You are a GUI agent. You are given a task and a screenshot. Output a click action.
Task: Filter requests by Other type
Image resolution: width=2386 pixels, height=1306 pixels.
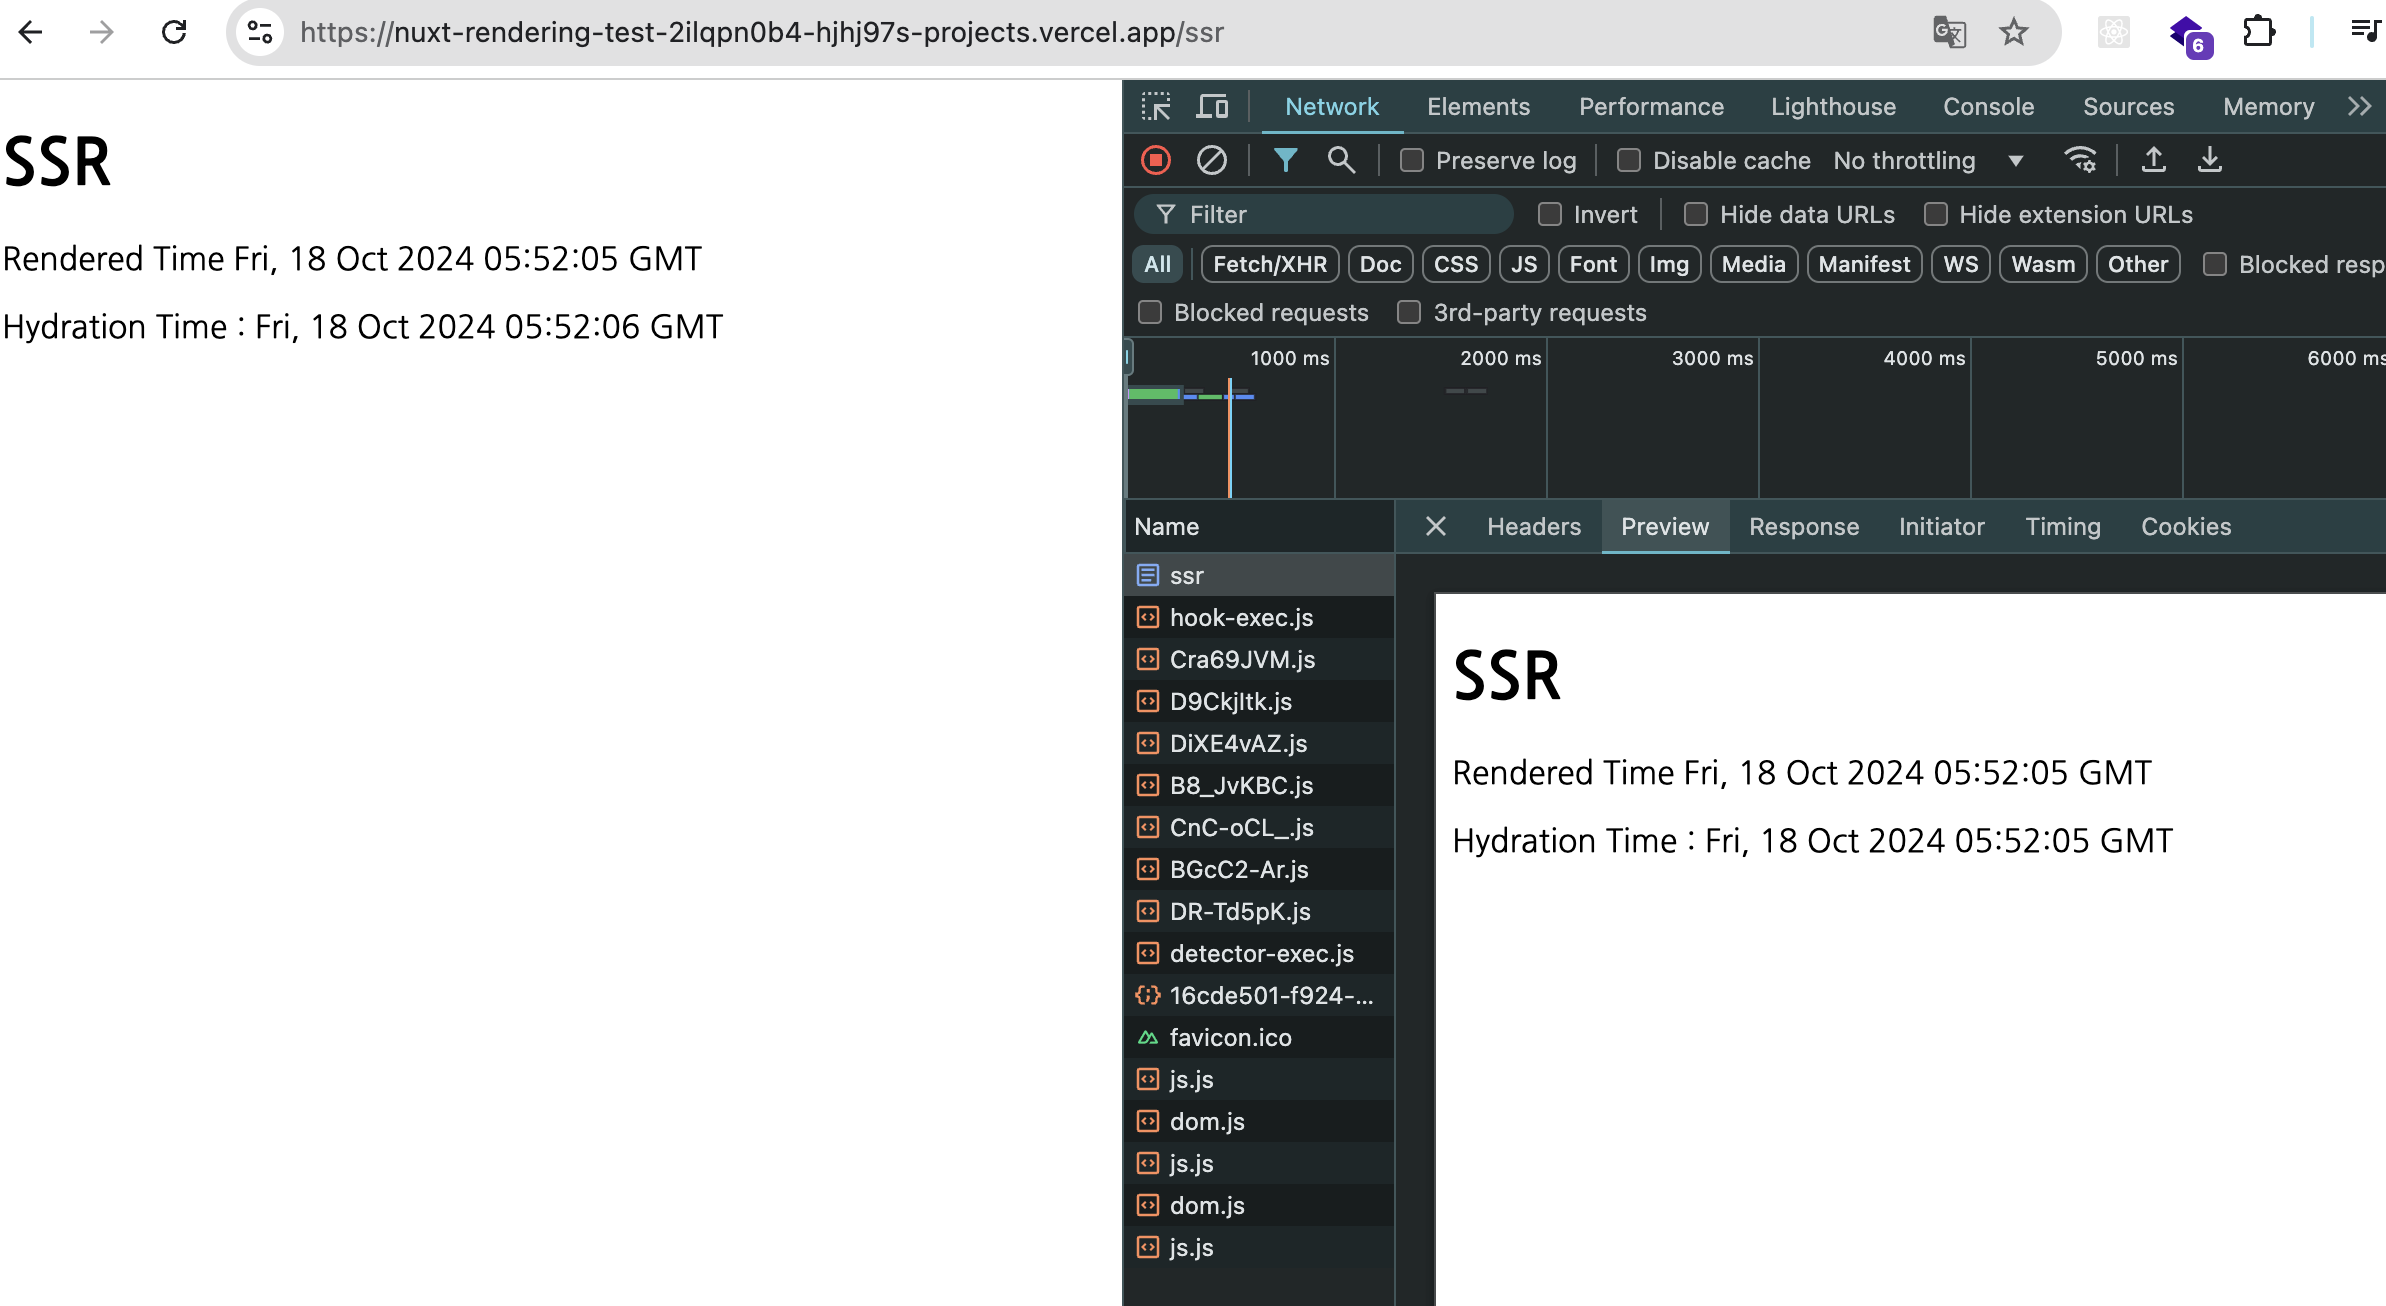pyautogui.click(x=2138, y=264)
